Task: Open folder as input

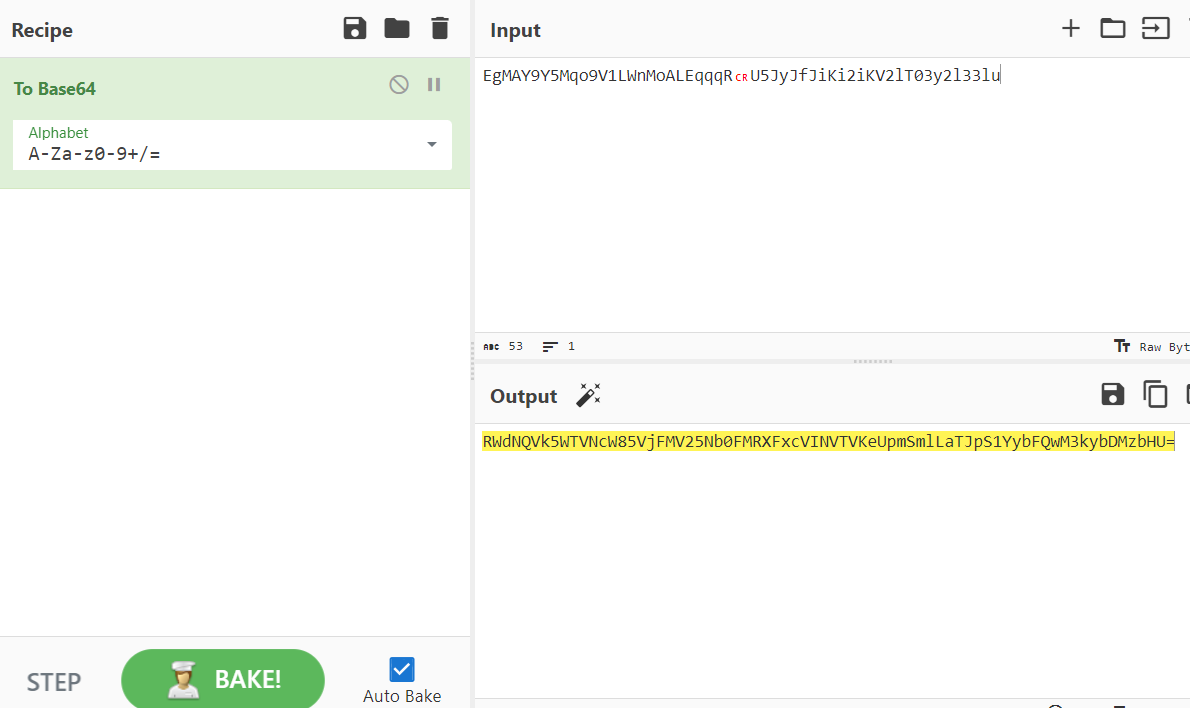Action: pos(1113,29)
